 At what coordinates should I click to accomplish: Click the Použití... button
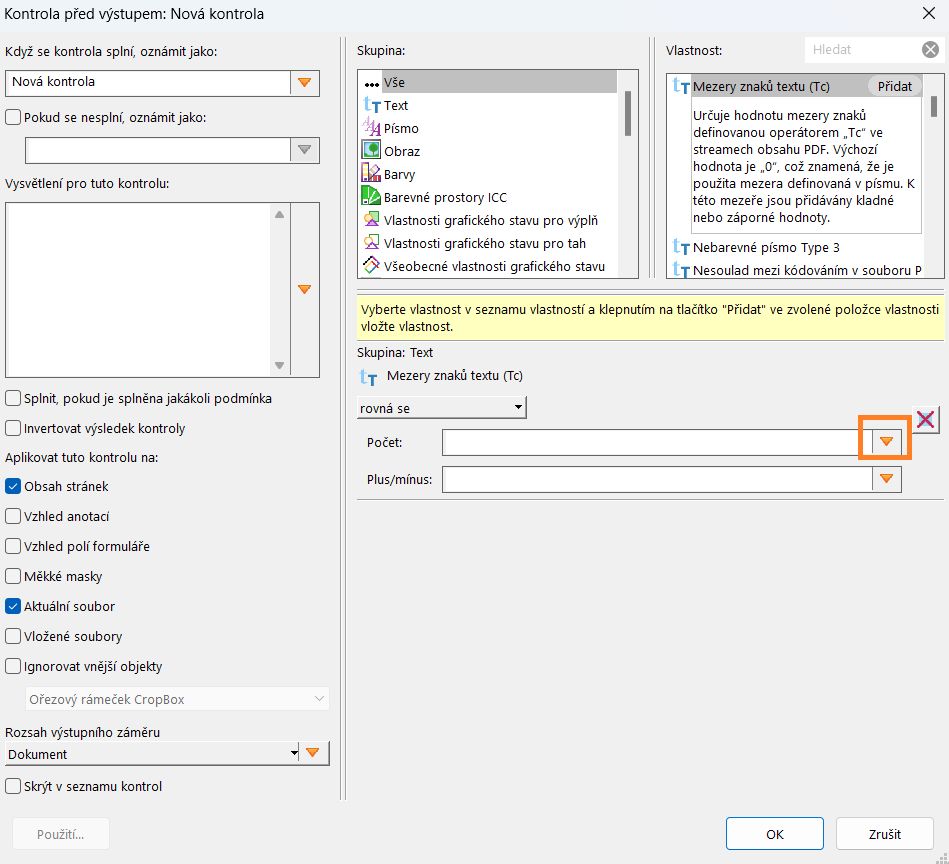tap(61, 834)
